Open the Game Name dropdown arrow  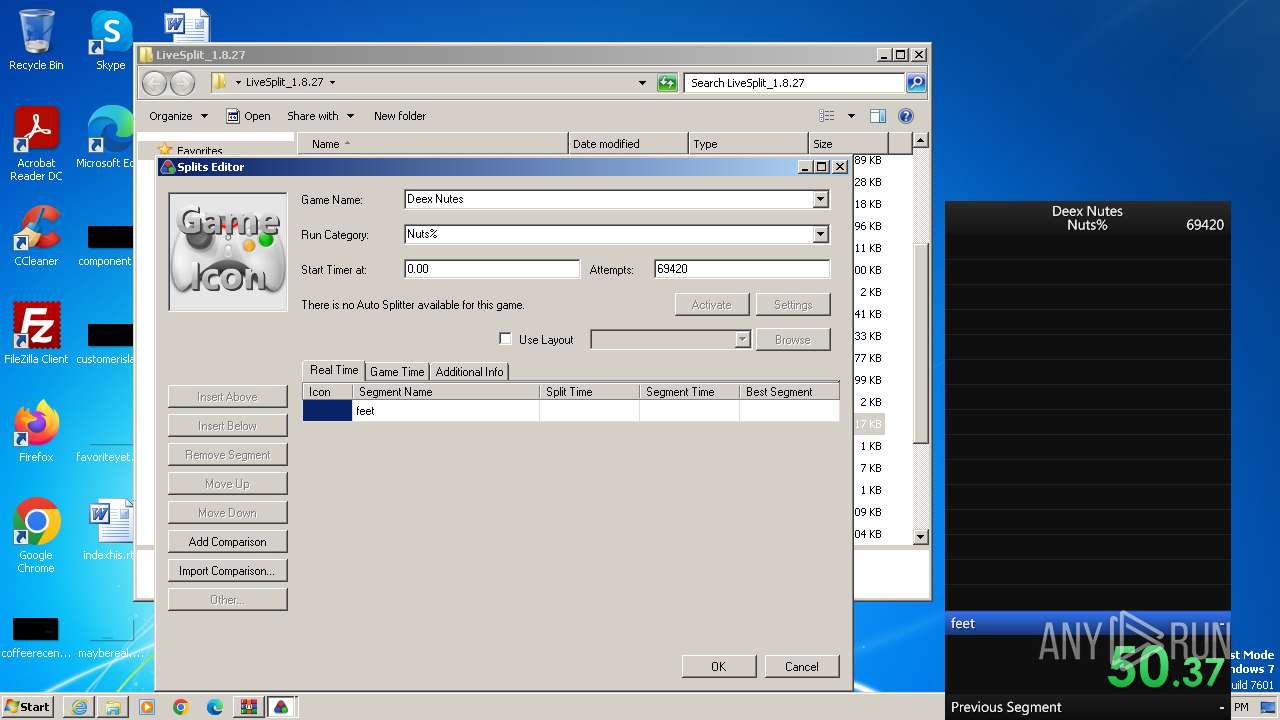point(821,199)
